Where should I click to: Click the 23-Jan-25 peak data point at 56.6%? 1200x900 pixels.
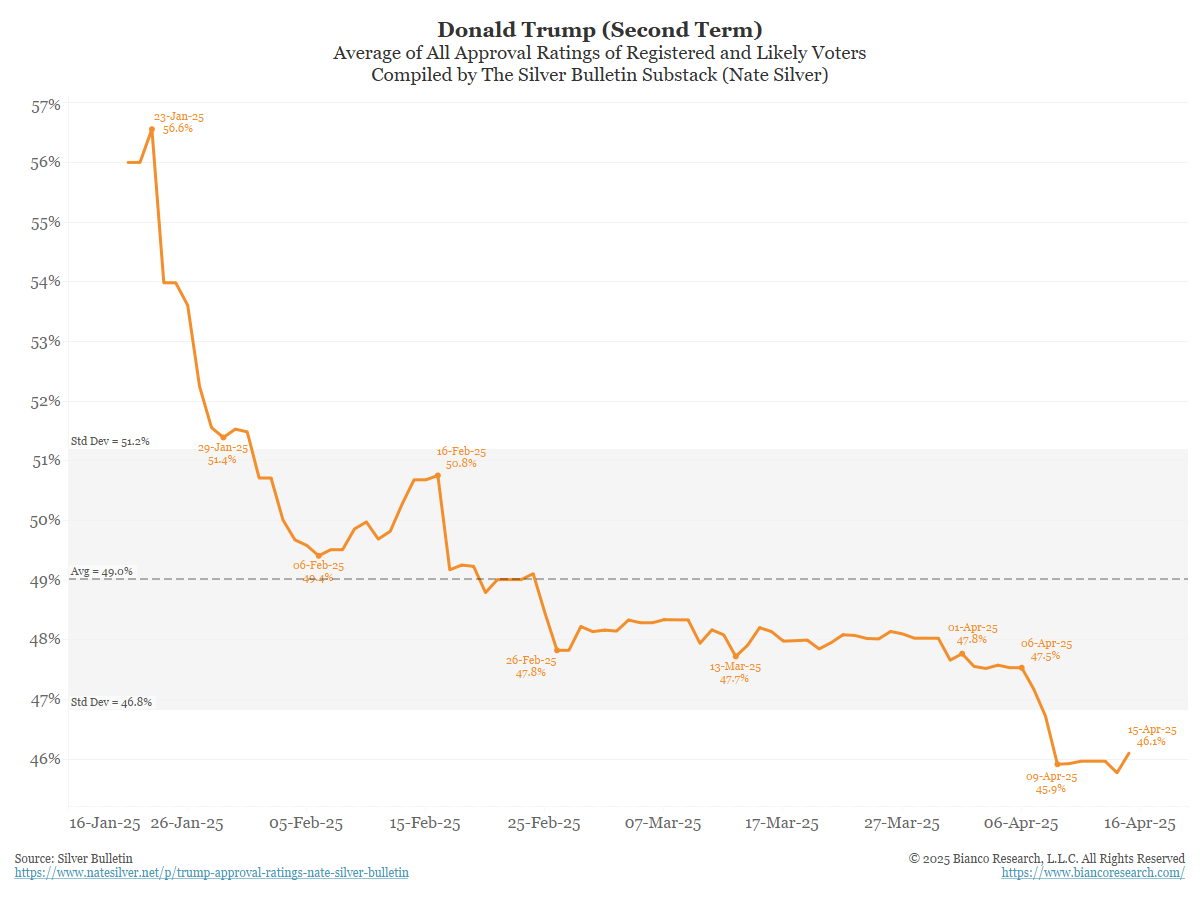152,129
